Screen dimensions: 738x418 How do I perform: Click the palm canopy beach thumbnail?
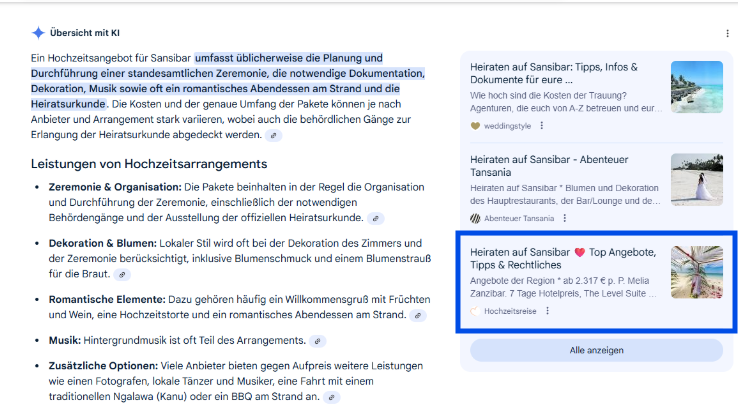click(697, 272)
